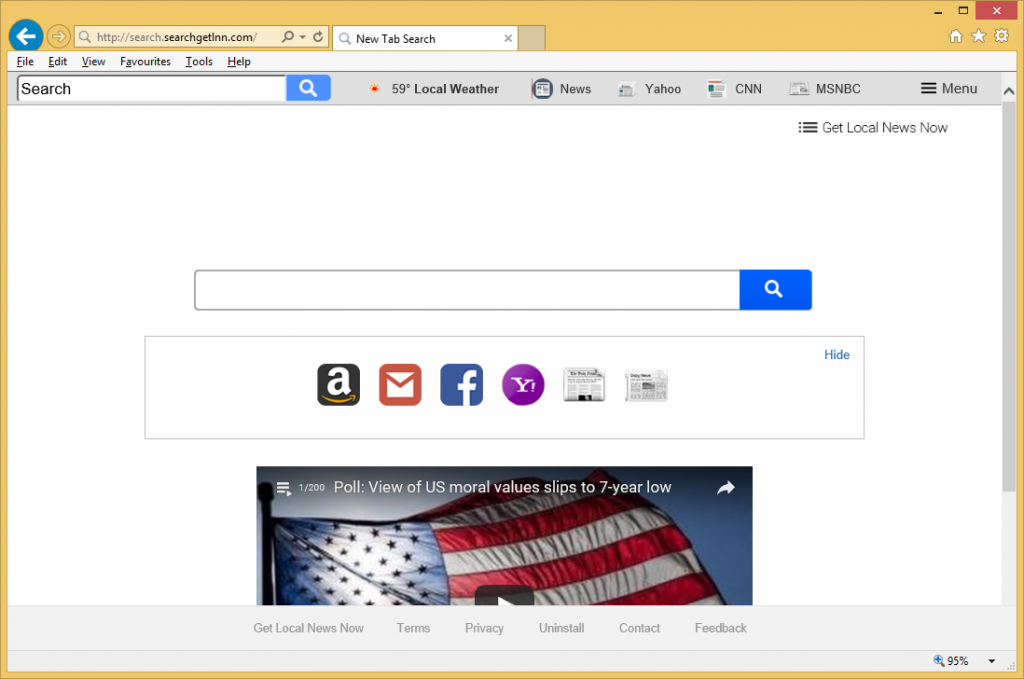Open the first newspaper shortcut icon
Screen dimensions: 1024x679
point(584,385)
